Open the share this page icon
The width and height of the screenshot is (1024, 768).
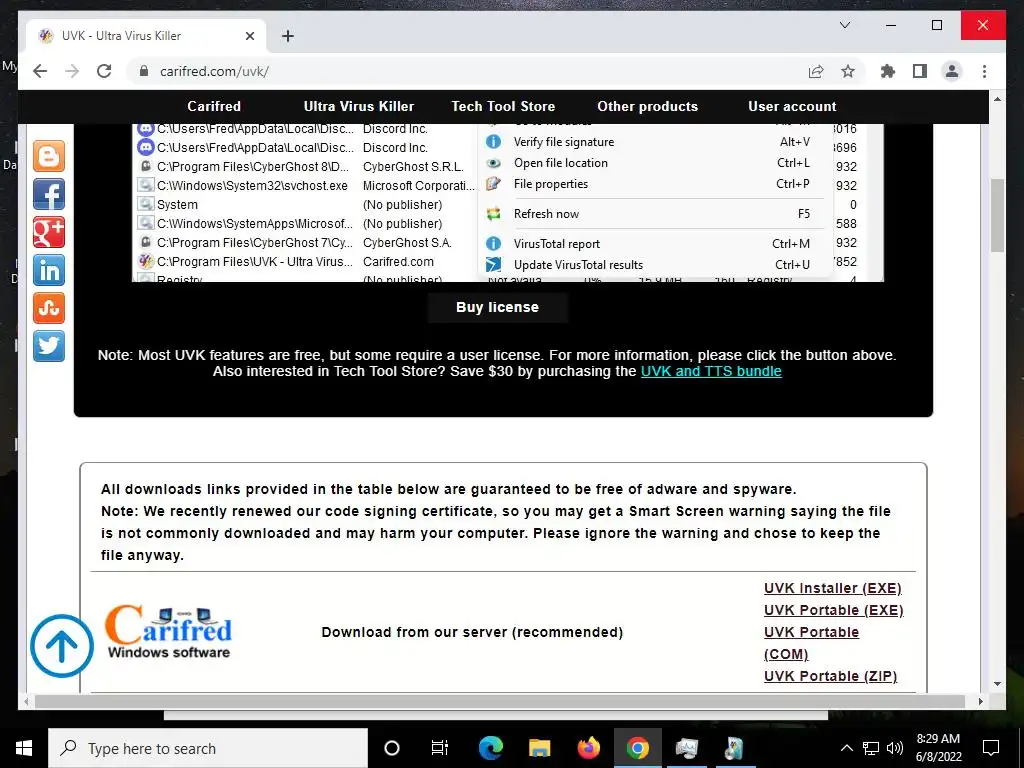click(x=816, y=71)
